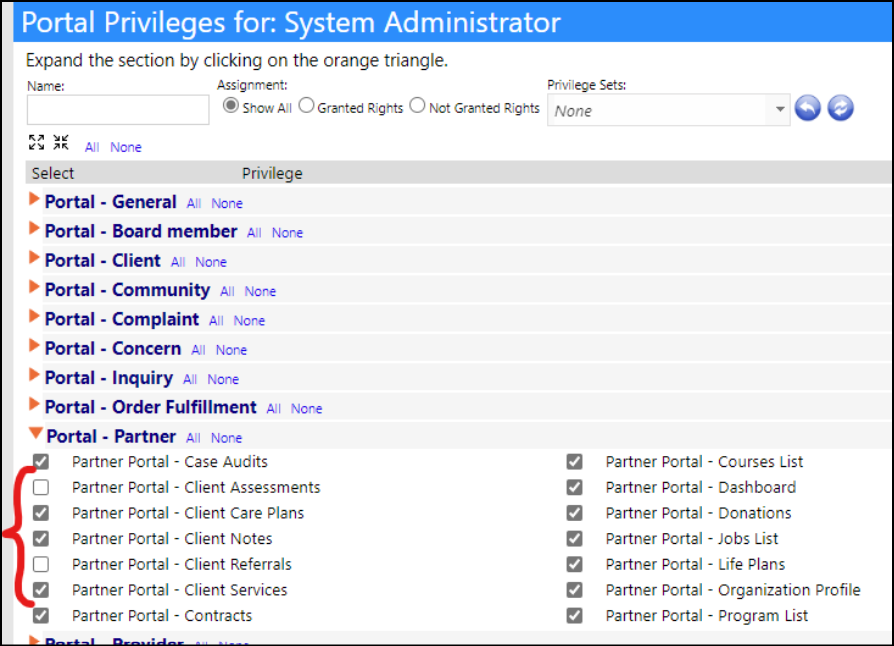Expand the Portal - Complaint section

[34, 316]
